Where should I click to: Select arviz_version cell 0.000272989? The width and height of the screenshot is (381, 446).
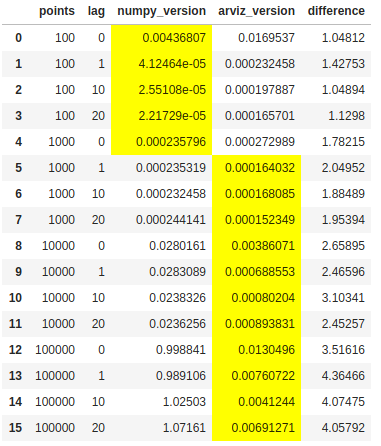point(256,142)
